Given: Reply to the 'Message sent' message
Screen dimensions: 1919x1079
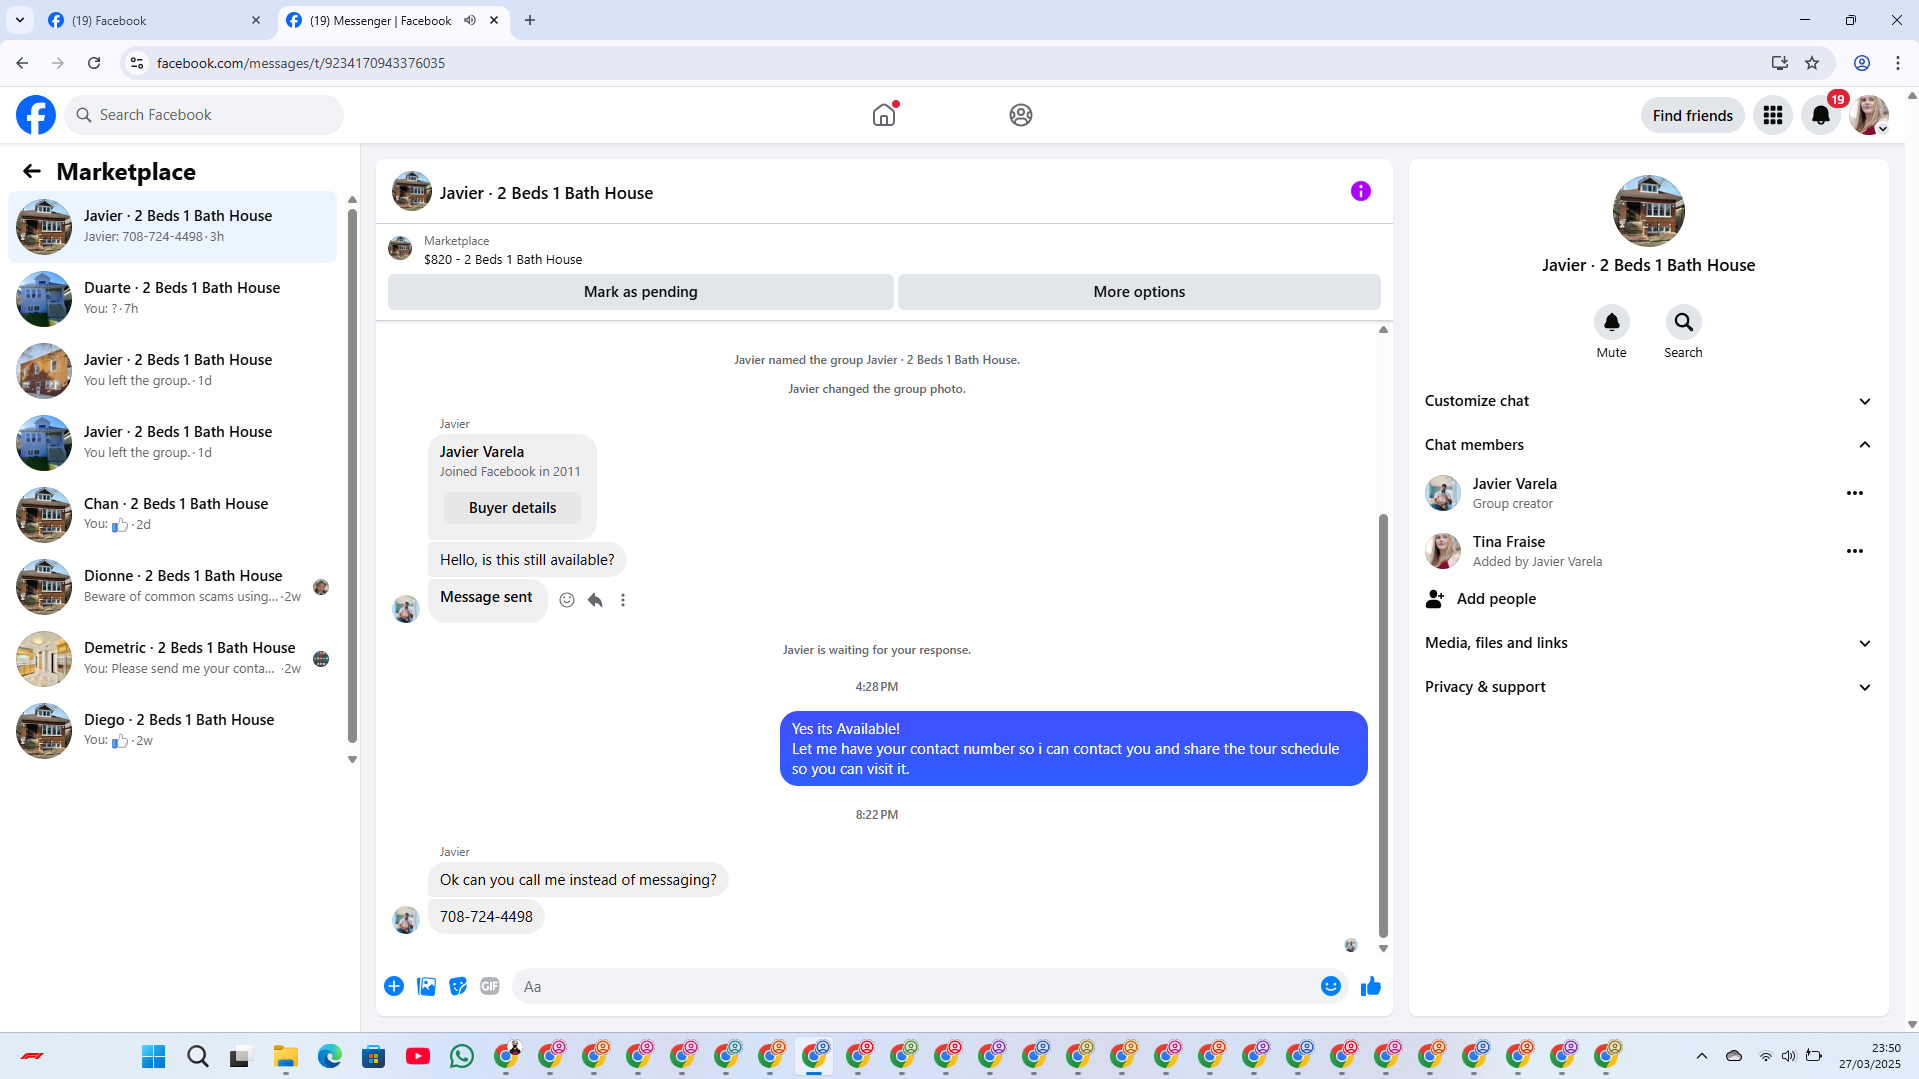Looking at the screenshot, I should (595, 600).
